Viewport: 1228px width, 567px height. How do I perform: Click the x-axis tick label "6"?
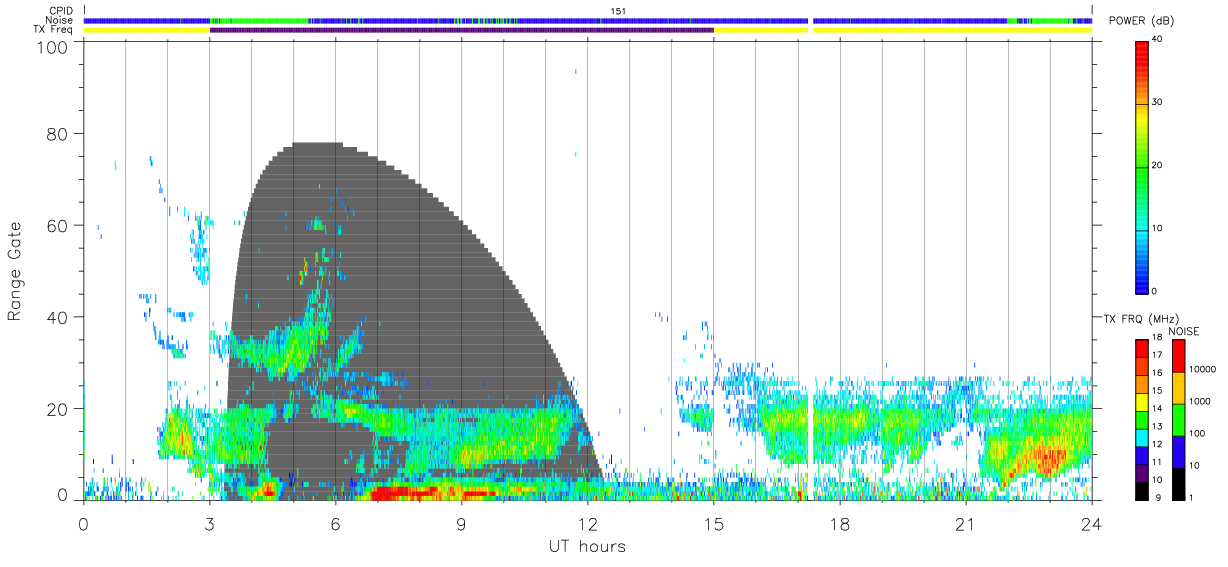(335, 524)
